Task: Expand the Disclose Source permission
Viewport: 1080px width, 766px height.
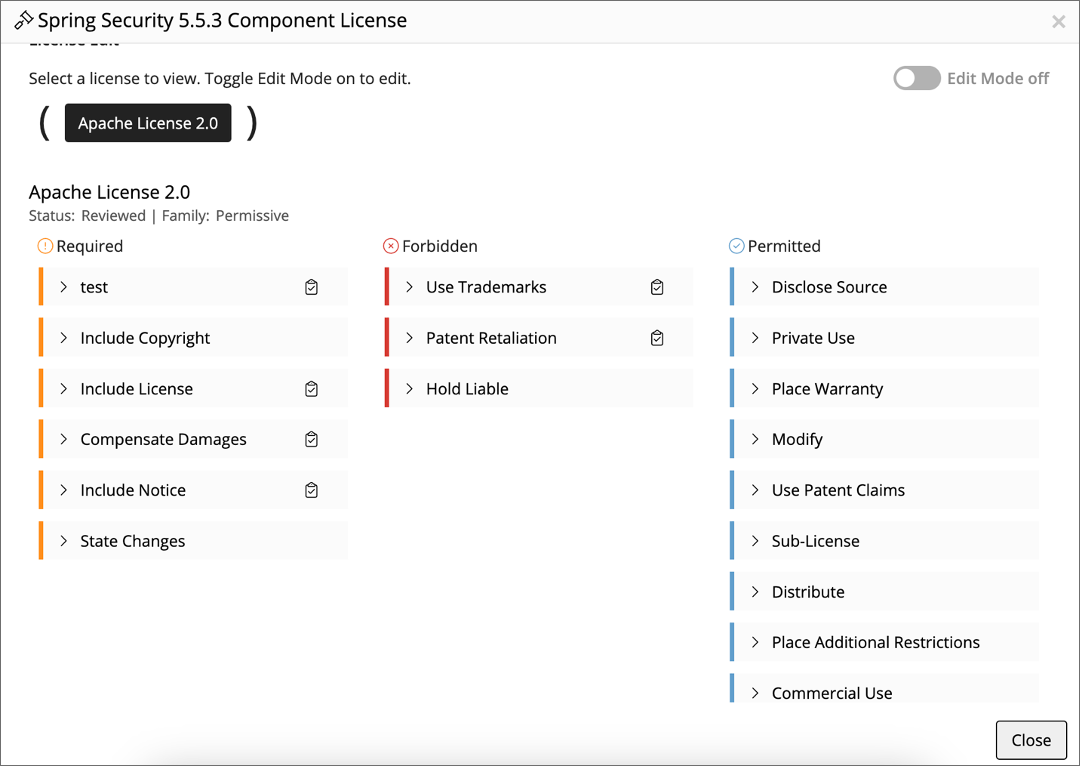Action: pyautogui.click(x=756, y=287)
